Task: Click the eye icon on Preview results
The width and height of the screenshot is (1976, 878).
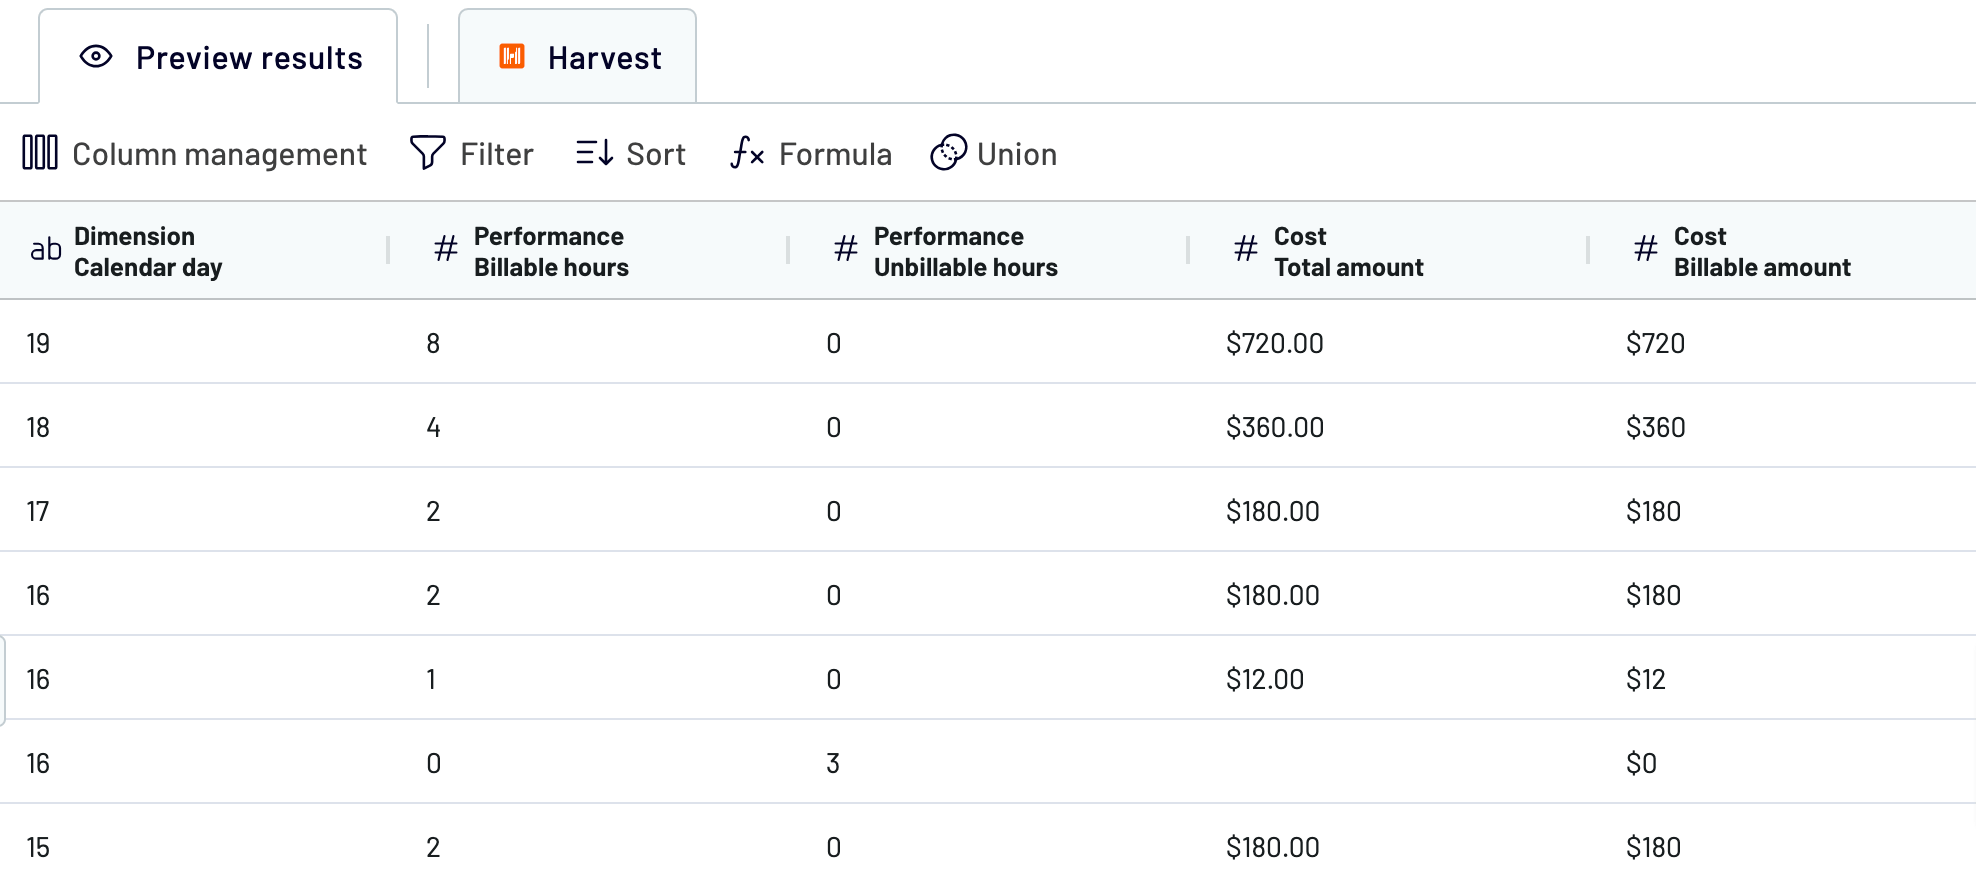Action: pyautogui.click(x=96, y=57)
